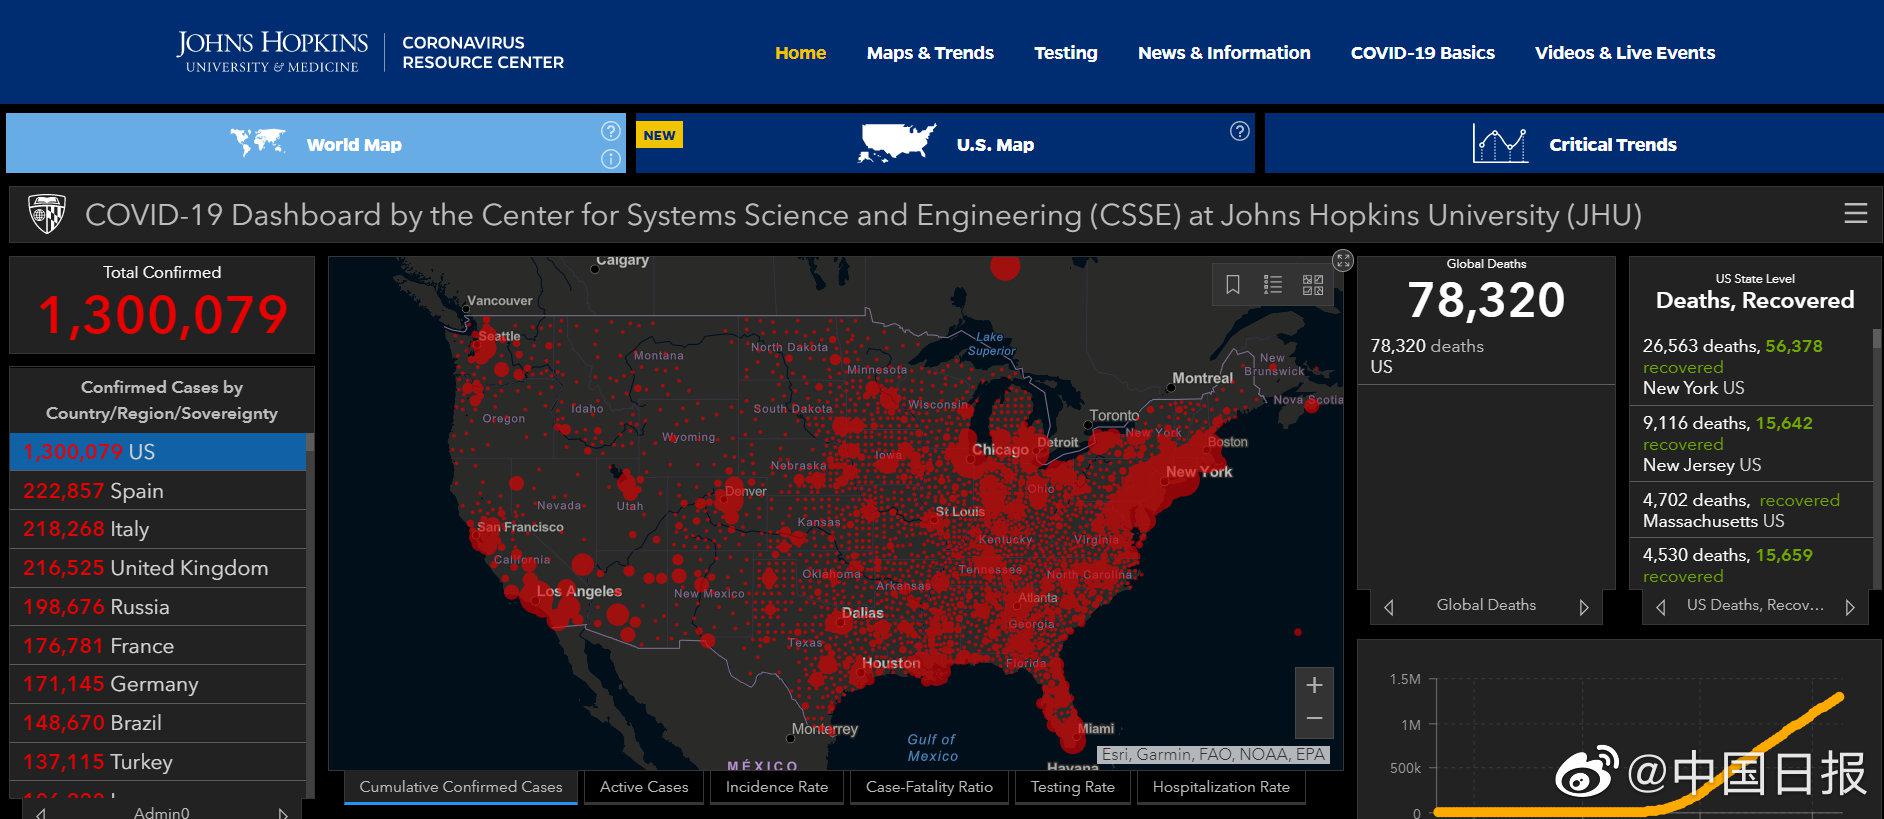The height and width of the screenshot is (819, 1884).
Task: Click the World Map help question icon
Action: [610, 131]
